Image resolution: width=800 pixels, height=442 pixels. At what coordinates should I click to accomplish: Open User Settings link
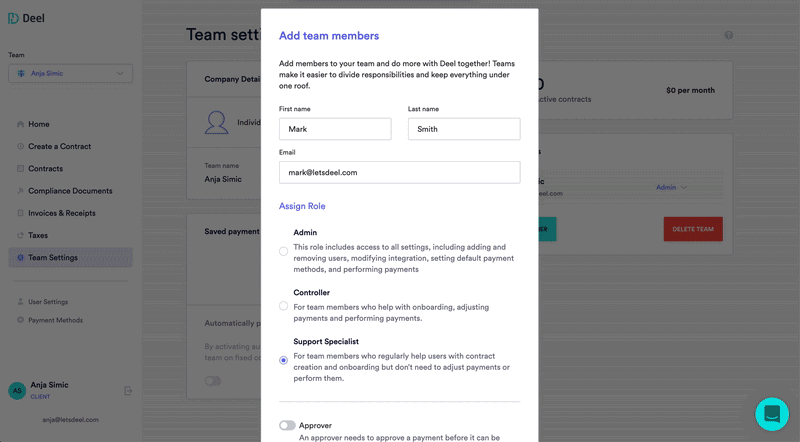click(48, 302)
